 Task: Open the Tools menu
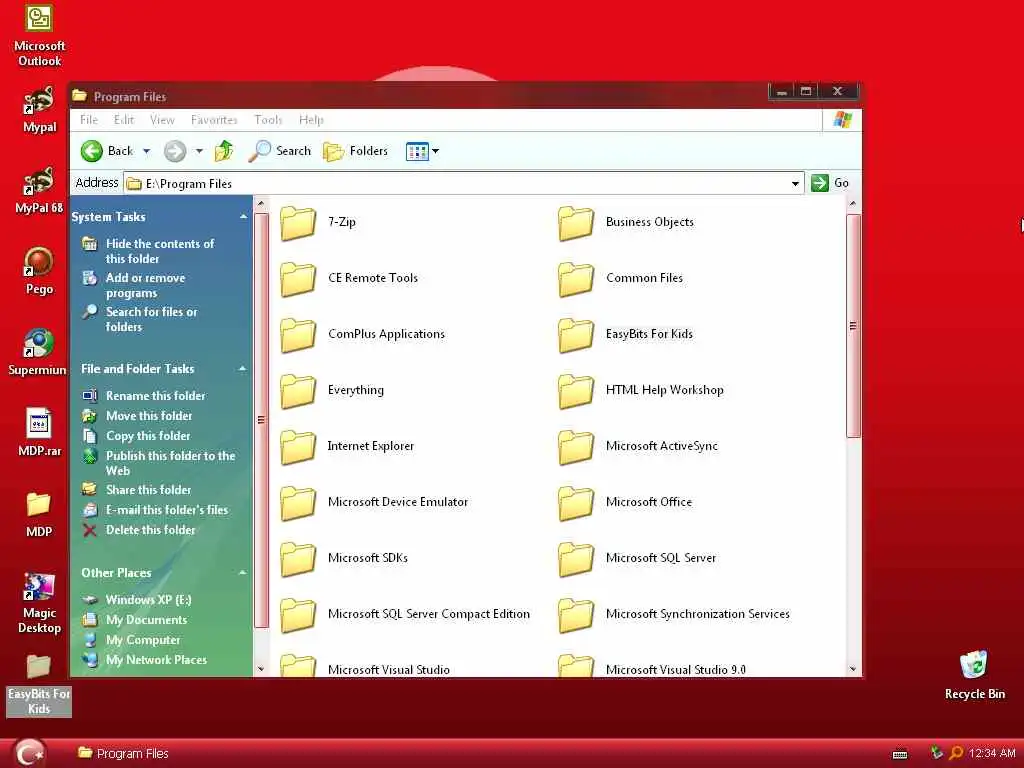(268, 120)
